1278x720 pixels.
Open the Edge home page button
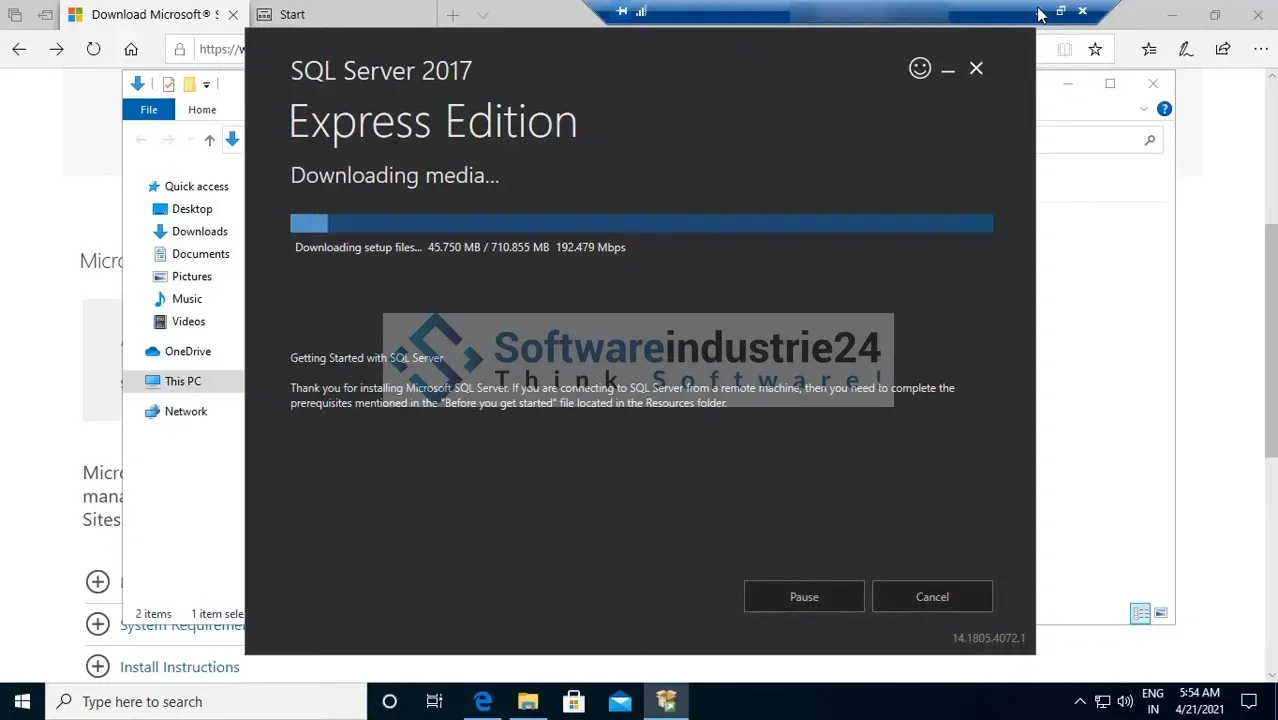pos(131,49)
